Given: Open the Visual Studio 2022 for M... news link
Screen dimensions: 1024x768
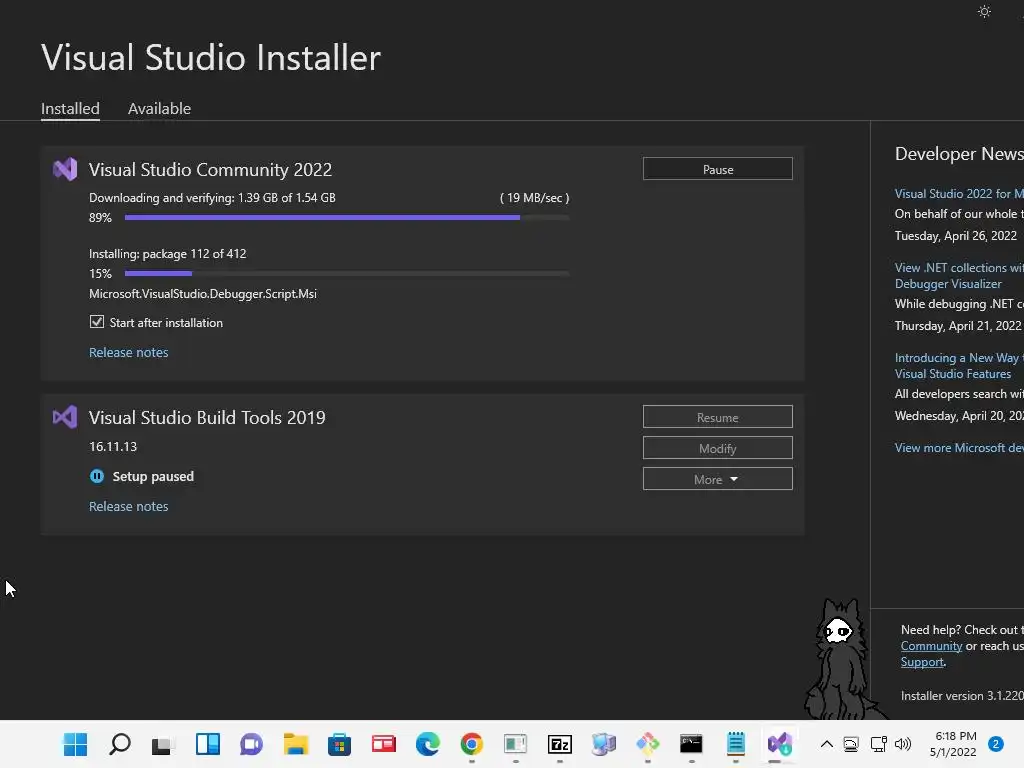Looking at the screenshot, I should pos(959,194).
